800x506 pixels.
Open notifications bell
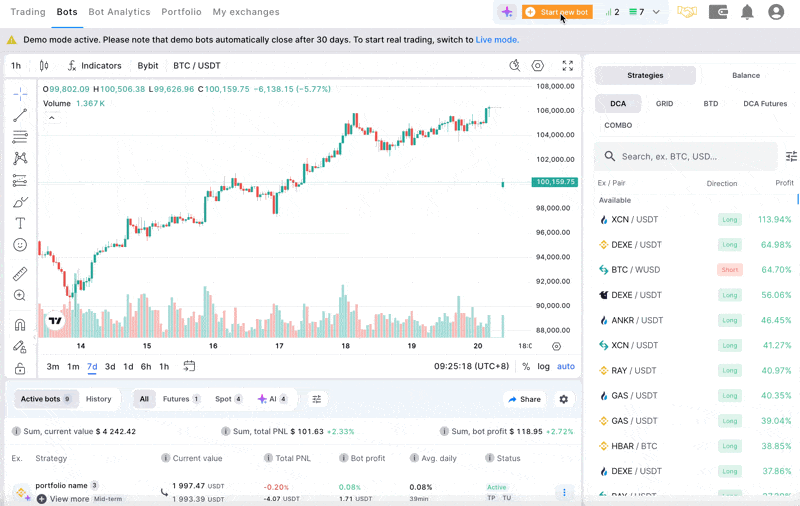coord(747,12)
